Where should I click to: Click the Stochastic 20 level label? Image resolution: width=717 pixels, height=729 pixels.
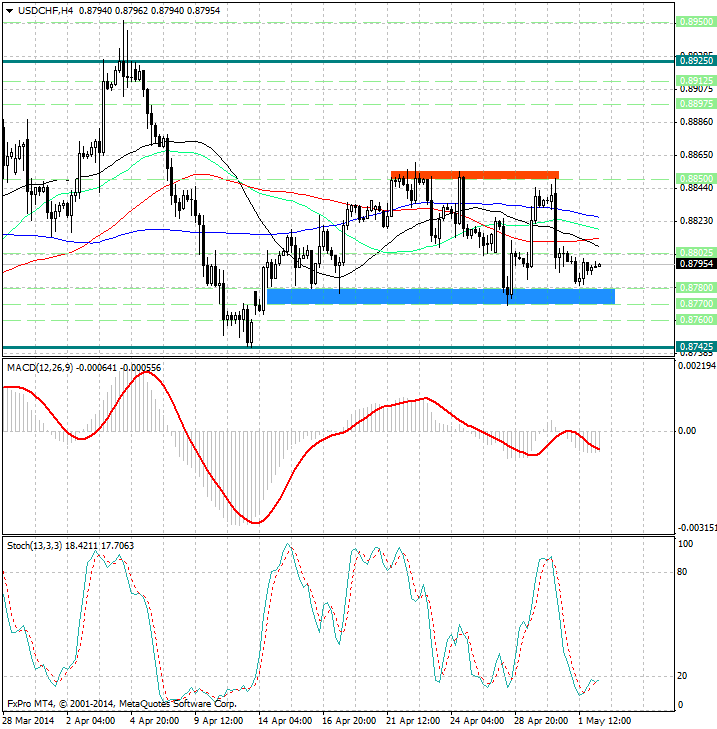[682, 676]
